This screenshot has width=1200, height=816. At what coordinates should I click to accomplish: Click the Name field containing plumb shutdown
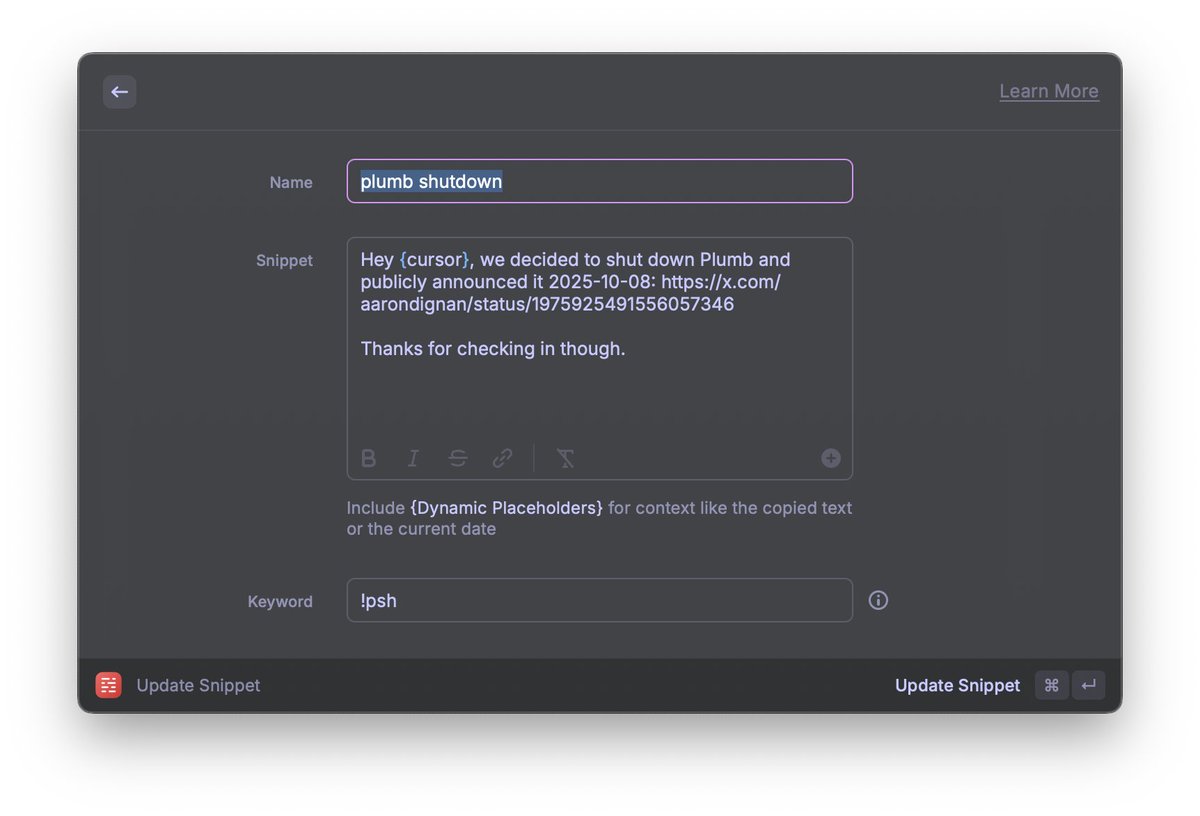click(x=600, y=181)
